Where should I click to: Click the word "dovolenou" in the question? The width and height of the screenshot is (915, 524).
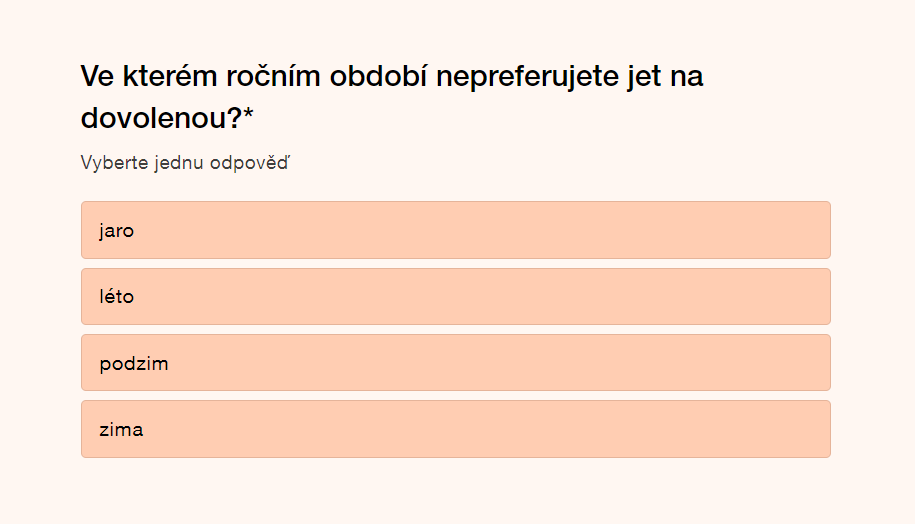[153, 118]
